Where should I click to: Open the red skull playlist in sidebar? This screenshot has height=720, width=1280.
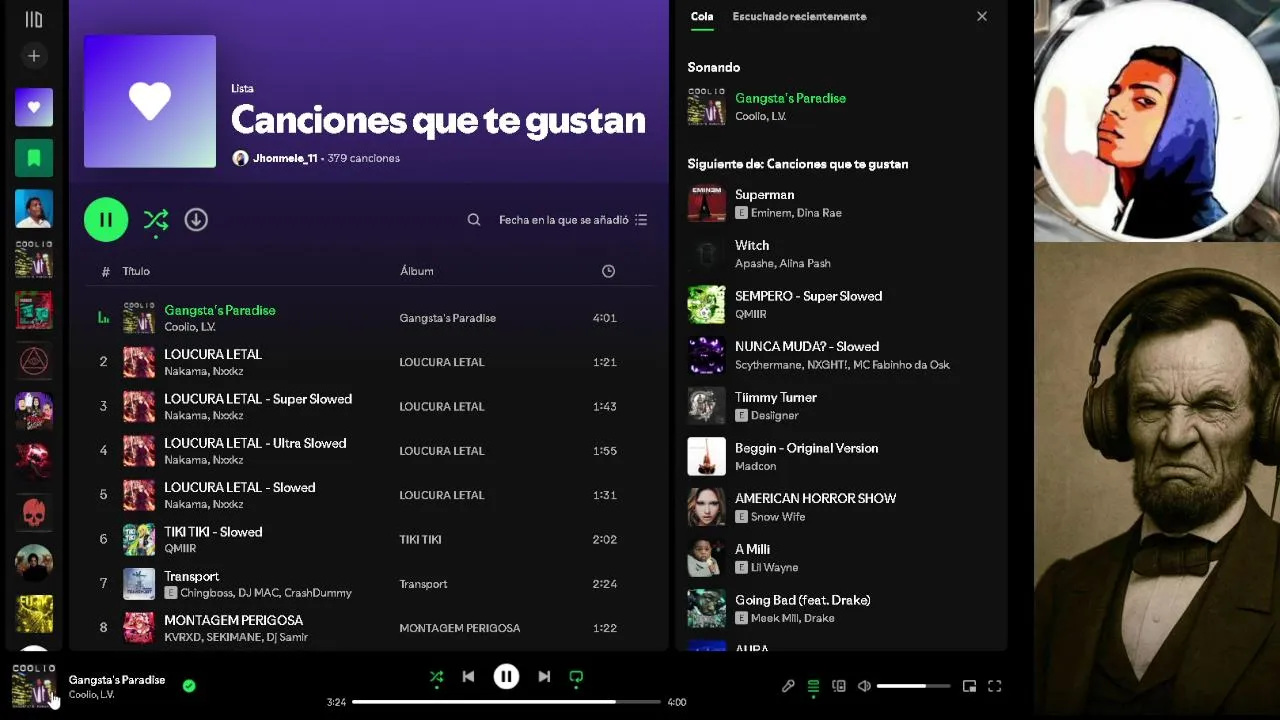(x=34, y=513)
